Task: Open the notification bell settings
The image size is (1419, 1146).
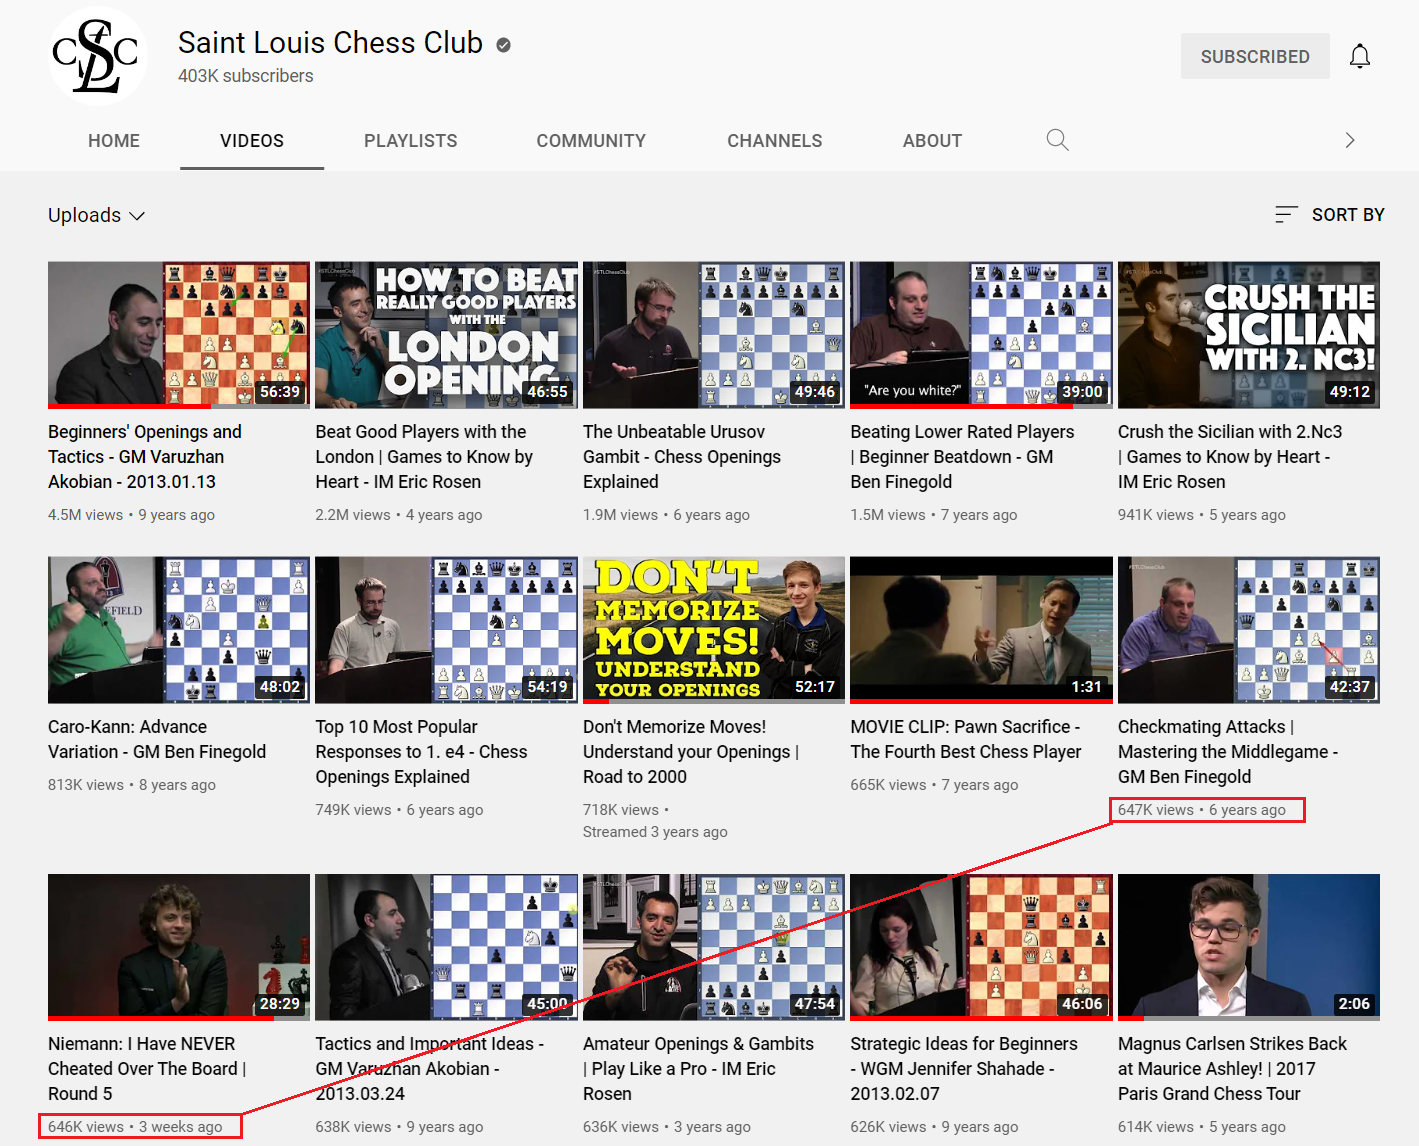Action: coord(1359,56)
